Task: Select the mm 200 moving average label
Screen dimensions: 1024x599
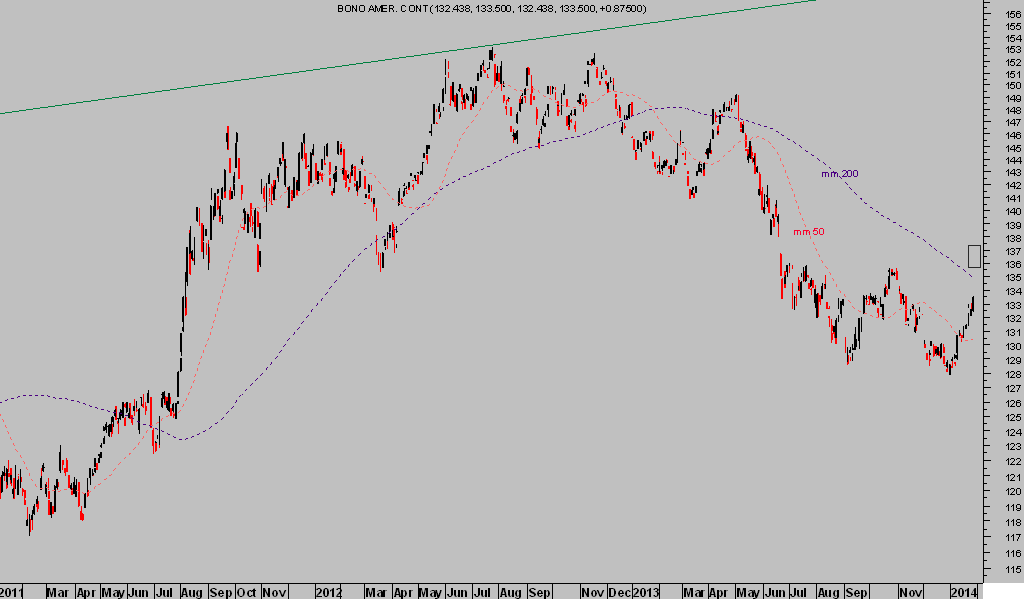Action: coord(839,174)
